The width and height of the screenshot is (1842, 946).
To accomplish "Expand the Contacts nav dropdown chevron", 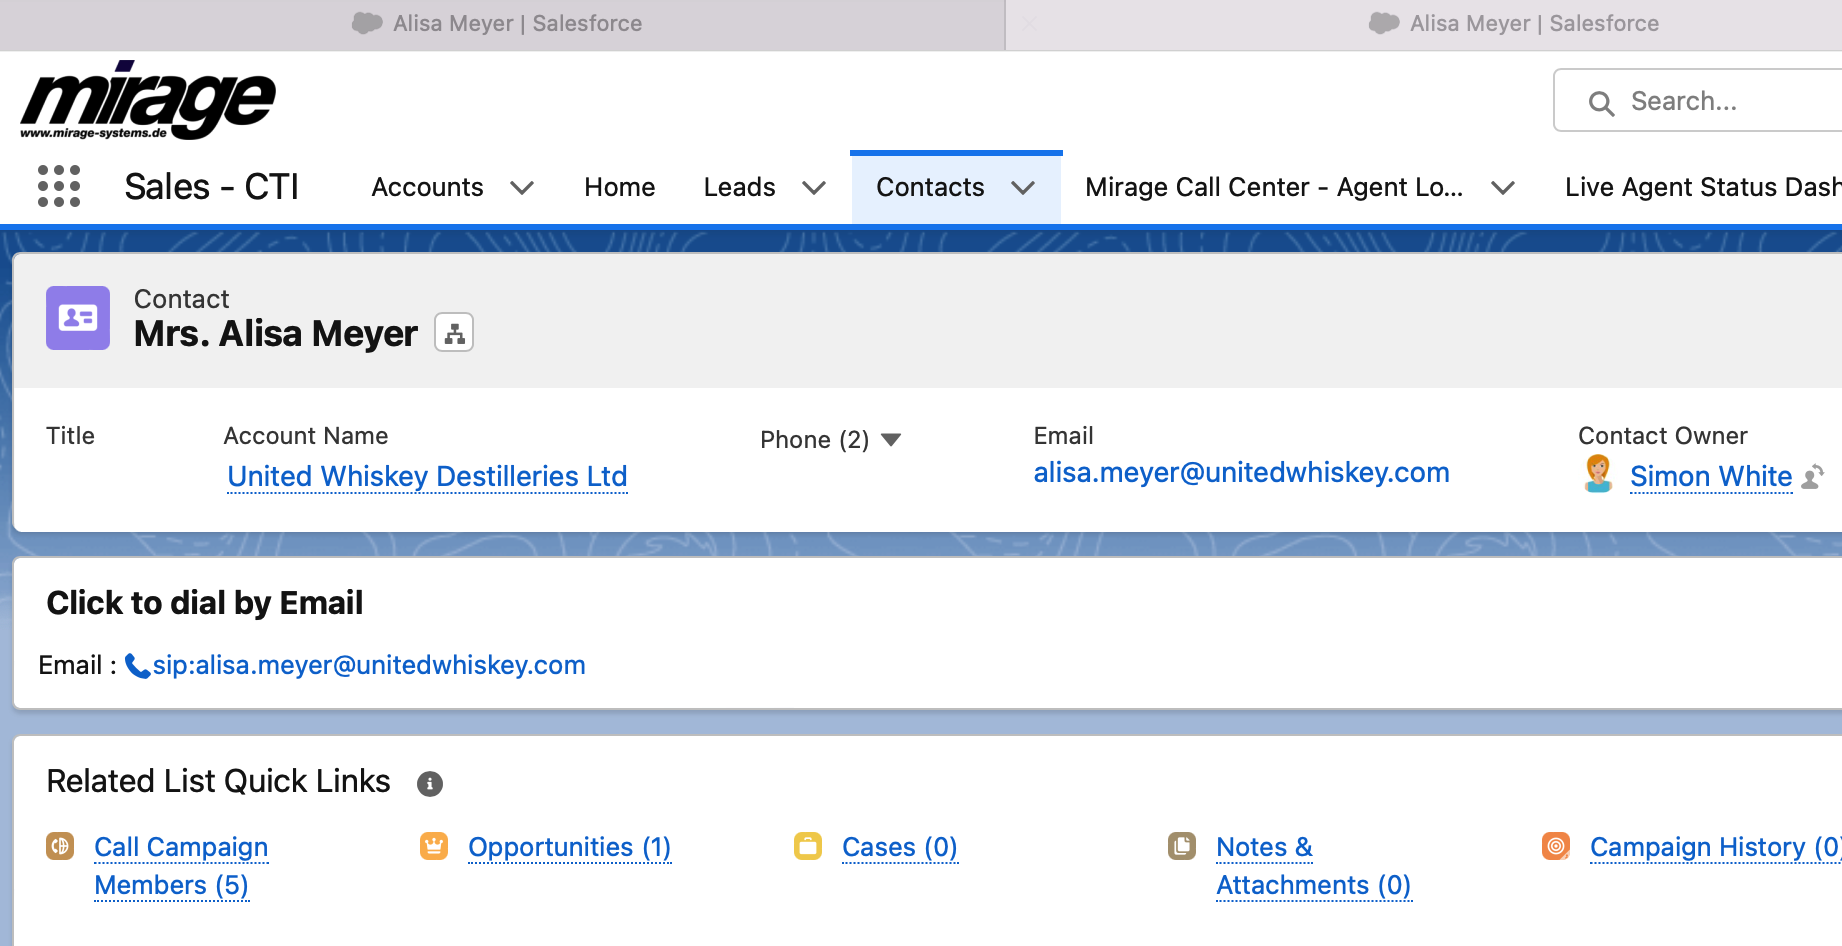I will [1023, 188].
